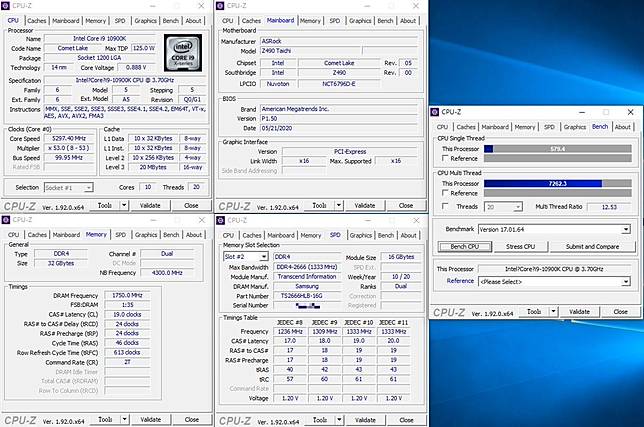Click the Bench CPU button

point(465,247)
